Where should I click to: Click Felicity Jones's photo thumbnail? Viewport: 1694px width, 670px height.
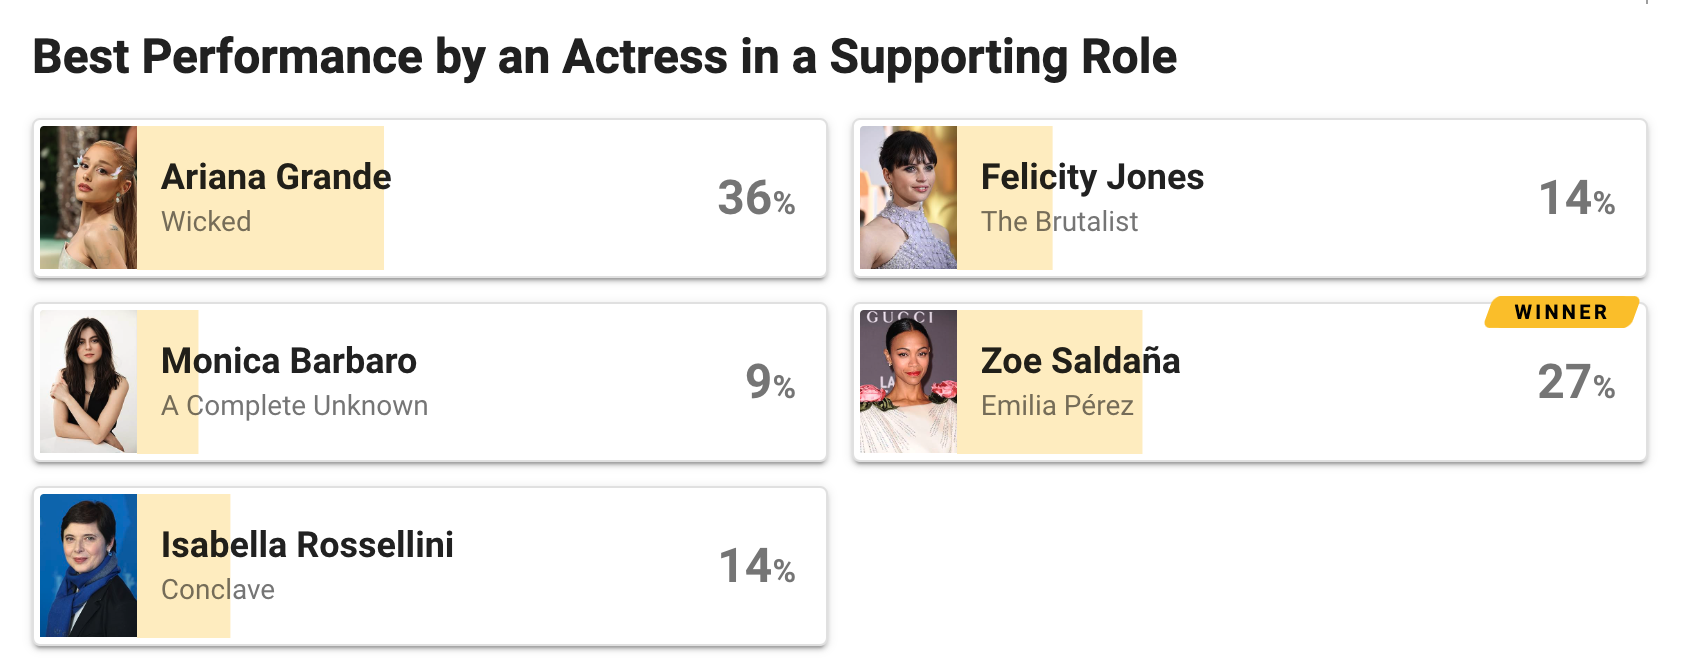[x=908, y=197]
